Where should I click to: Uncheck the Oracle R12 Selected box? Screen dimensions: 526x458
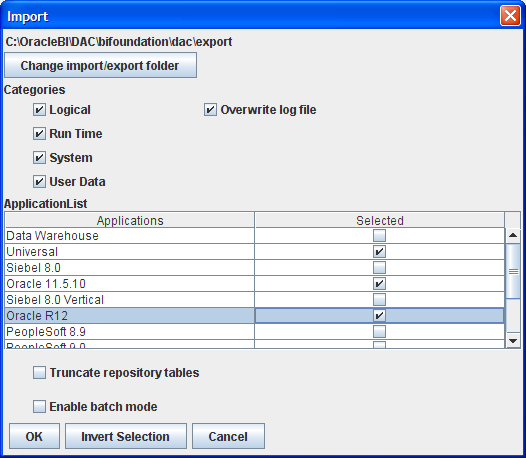[x=379, y=315]
